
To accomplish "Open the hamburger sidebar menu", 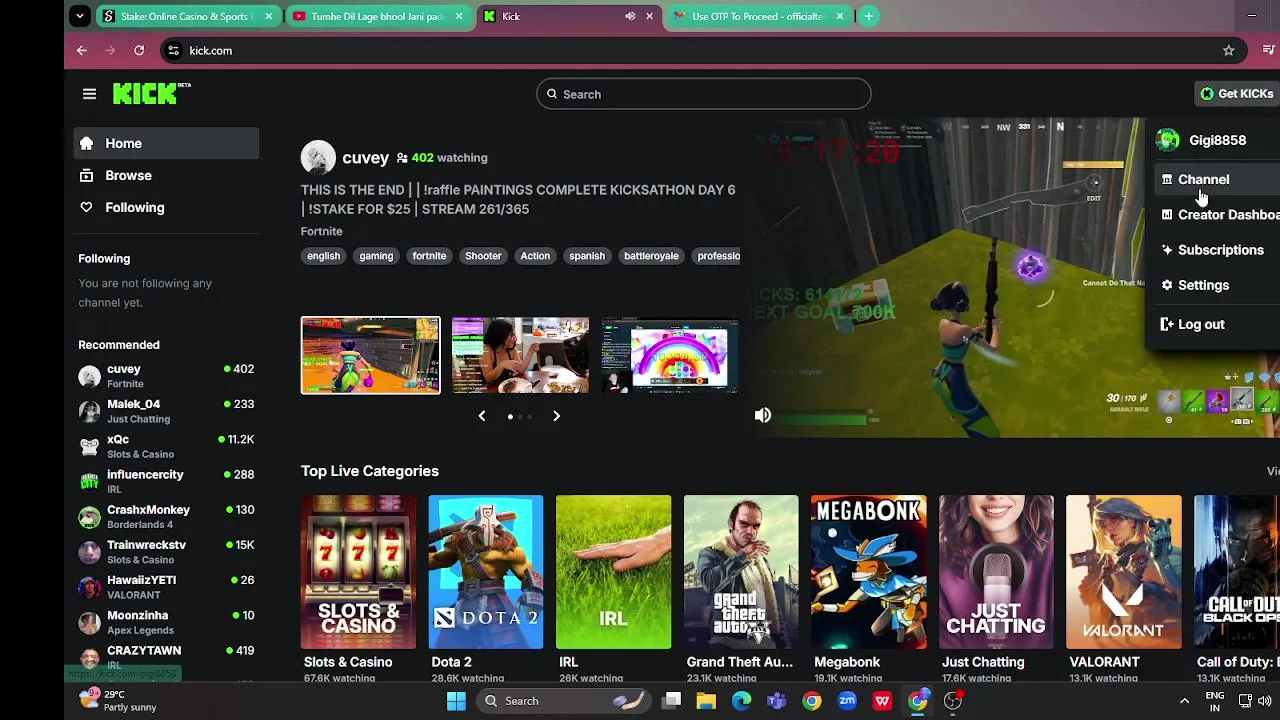I will coord(89,94).
